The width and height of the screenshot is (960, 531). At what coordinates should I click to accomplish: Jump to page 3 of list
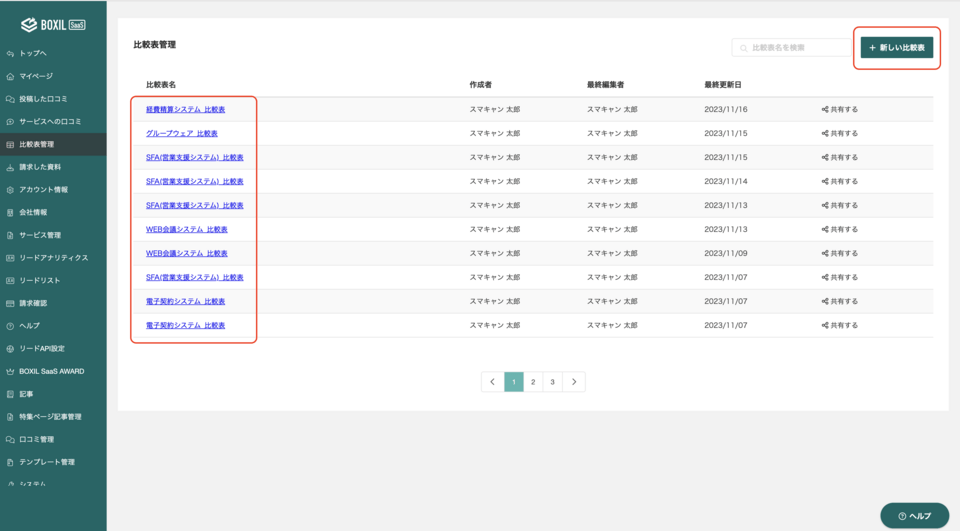pyautogui.click(x=552, y=382)
